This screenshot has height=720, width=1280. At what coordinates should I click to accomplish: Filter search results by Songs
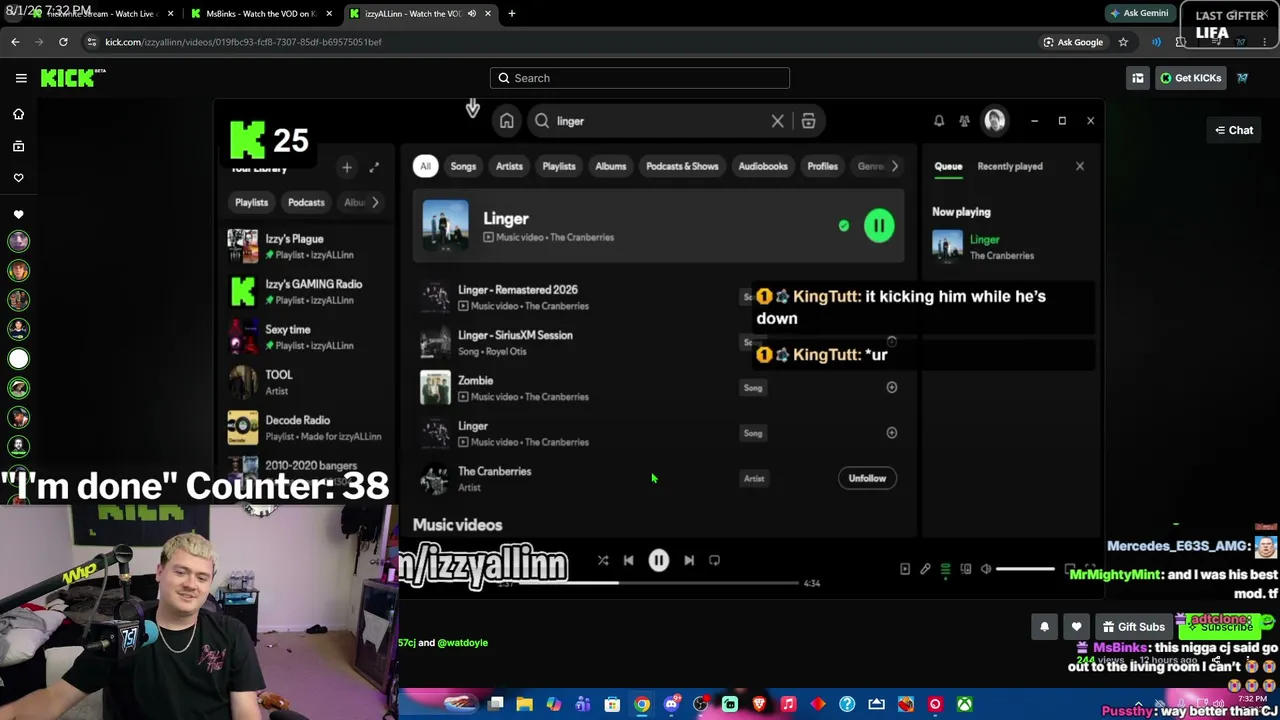pos(463,166)
